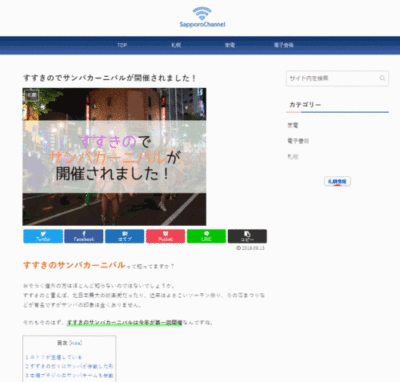Click the magnifying glass search icon

click(x=382, y=78)
